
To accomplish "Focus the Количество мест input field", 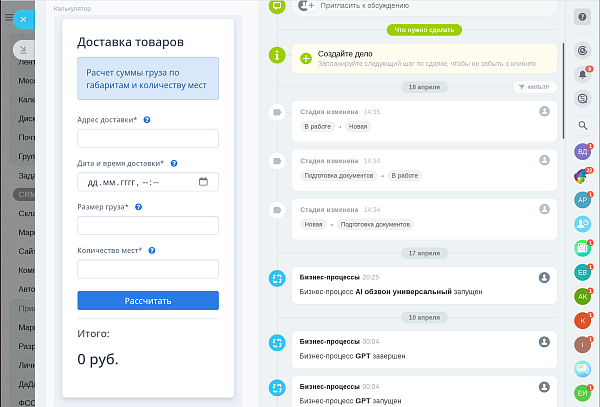I will pos(148,269).
